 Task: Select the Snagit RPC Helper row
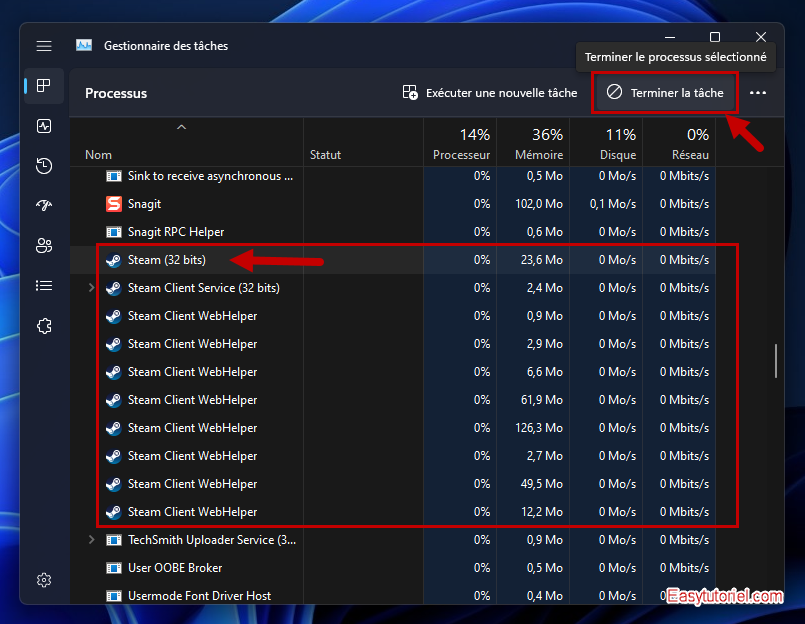tap(393, 232)
